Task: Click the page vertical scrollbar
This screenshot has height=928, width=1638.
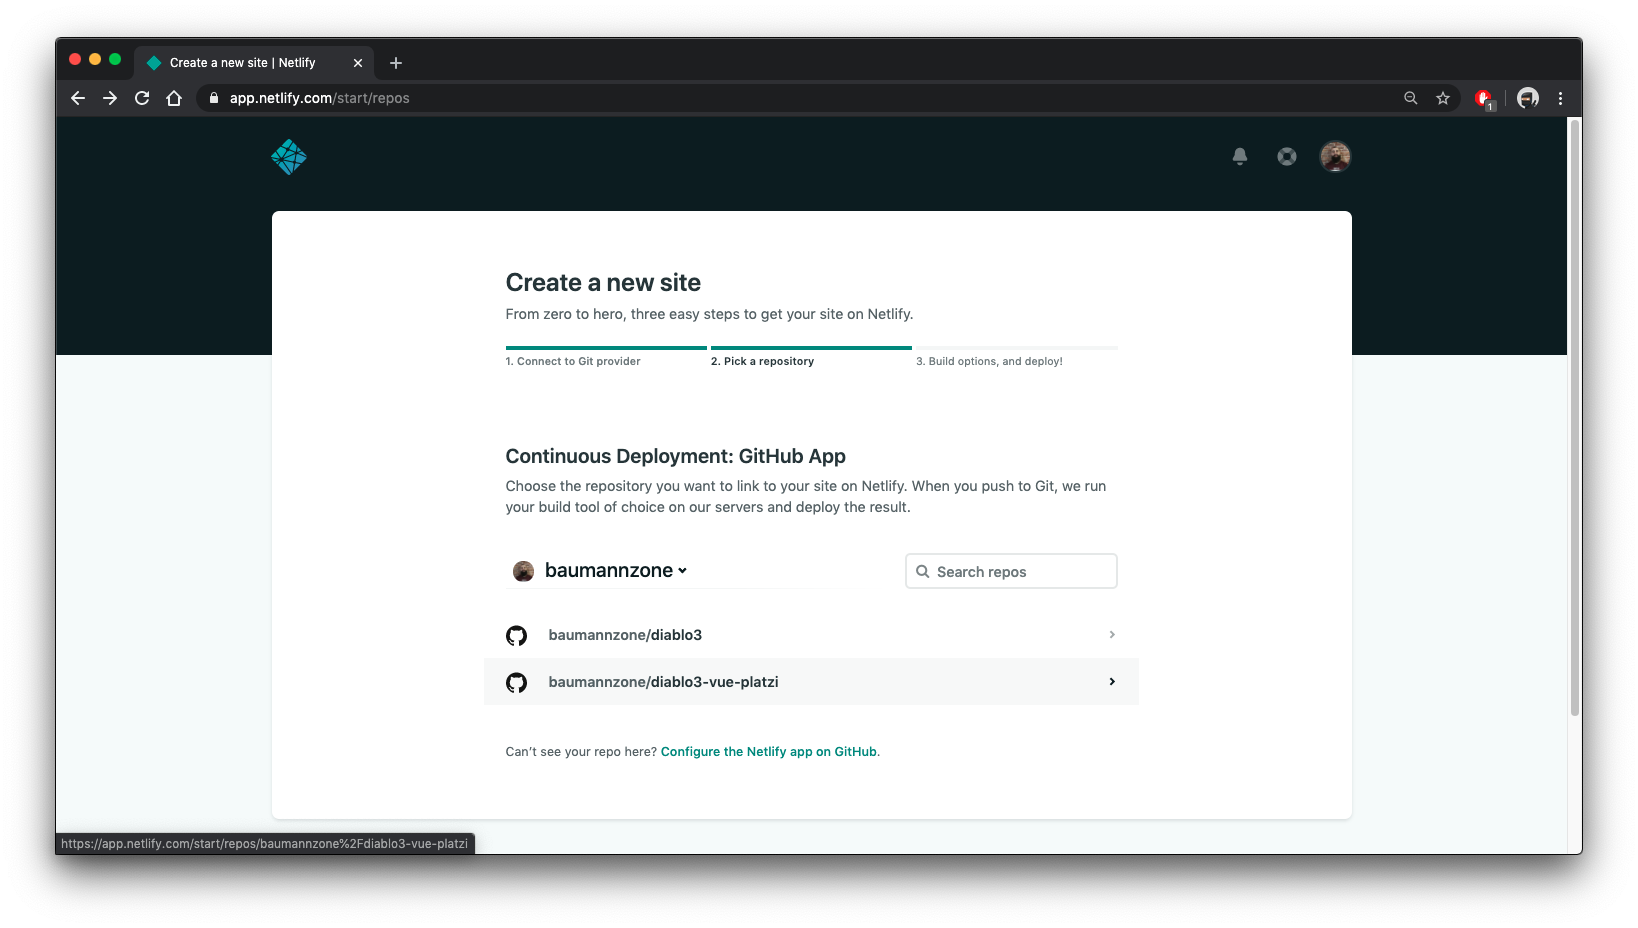Action: [x=1574, y=416]
